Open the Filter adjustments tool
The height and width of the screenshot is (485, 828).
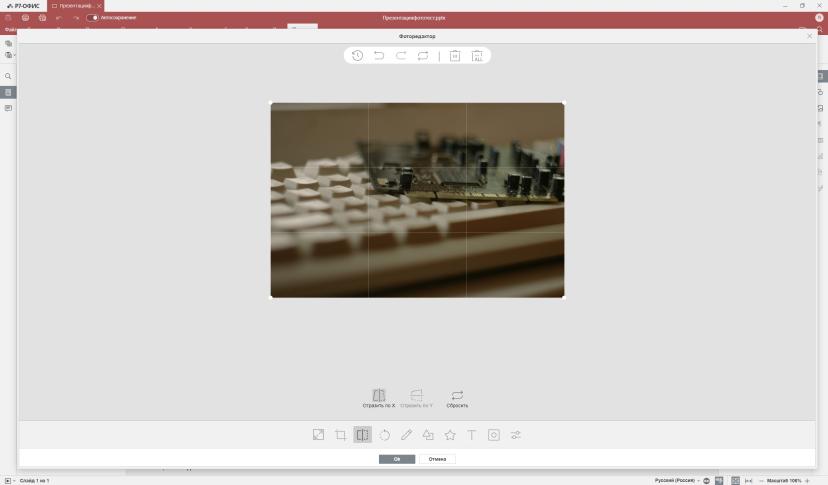tap(515, 435)
